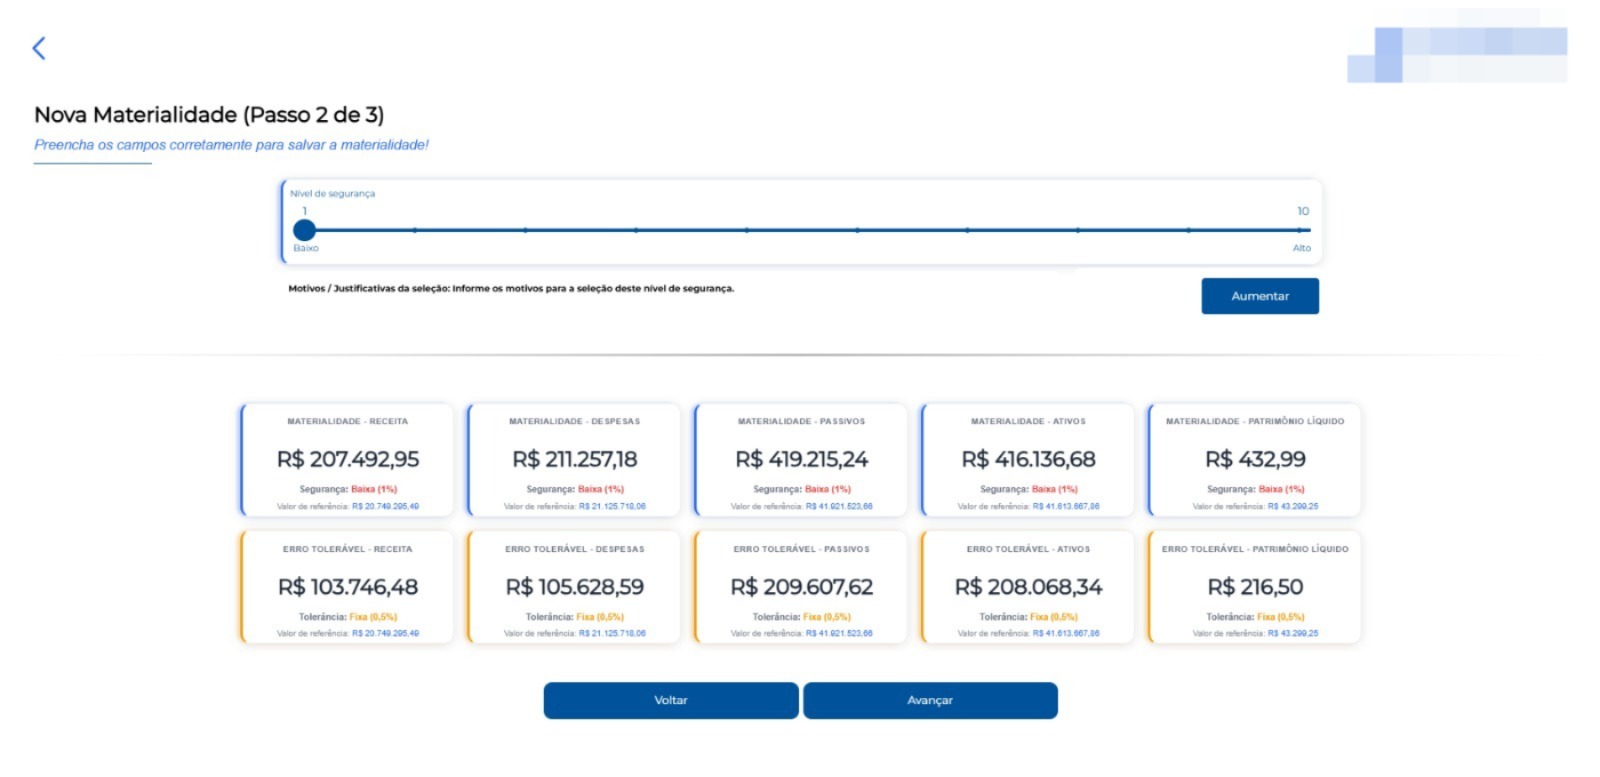Image resolution: width=1600 pixels, height=777 pixels.
Task: Click the R$ 105.628,59 value
Action: click(x=574, y=587)
